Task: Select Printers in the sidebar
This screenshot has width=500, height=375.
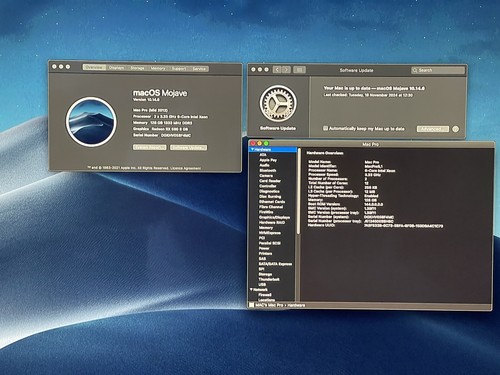Action: tap(266, 254)
